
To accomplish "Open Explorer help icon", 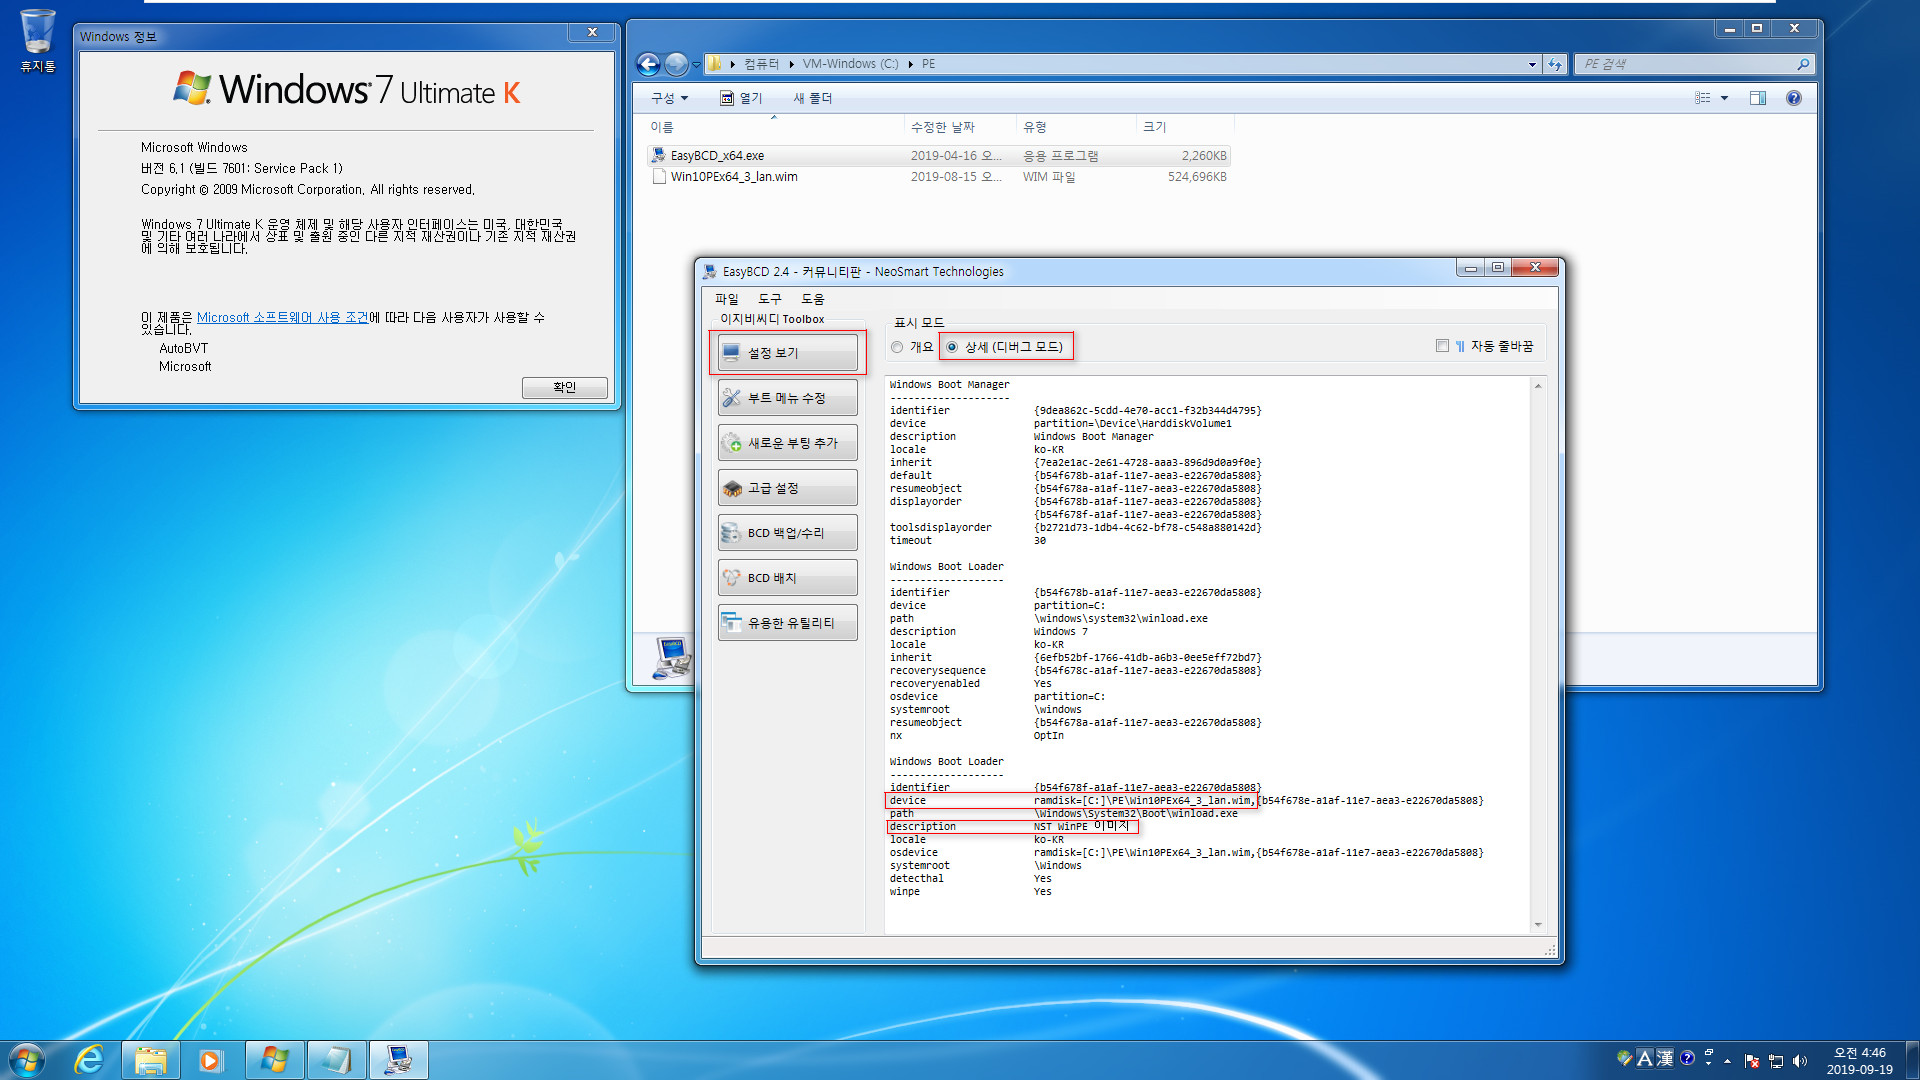I will coord(1793,98).
